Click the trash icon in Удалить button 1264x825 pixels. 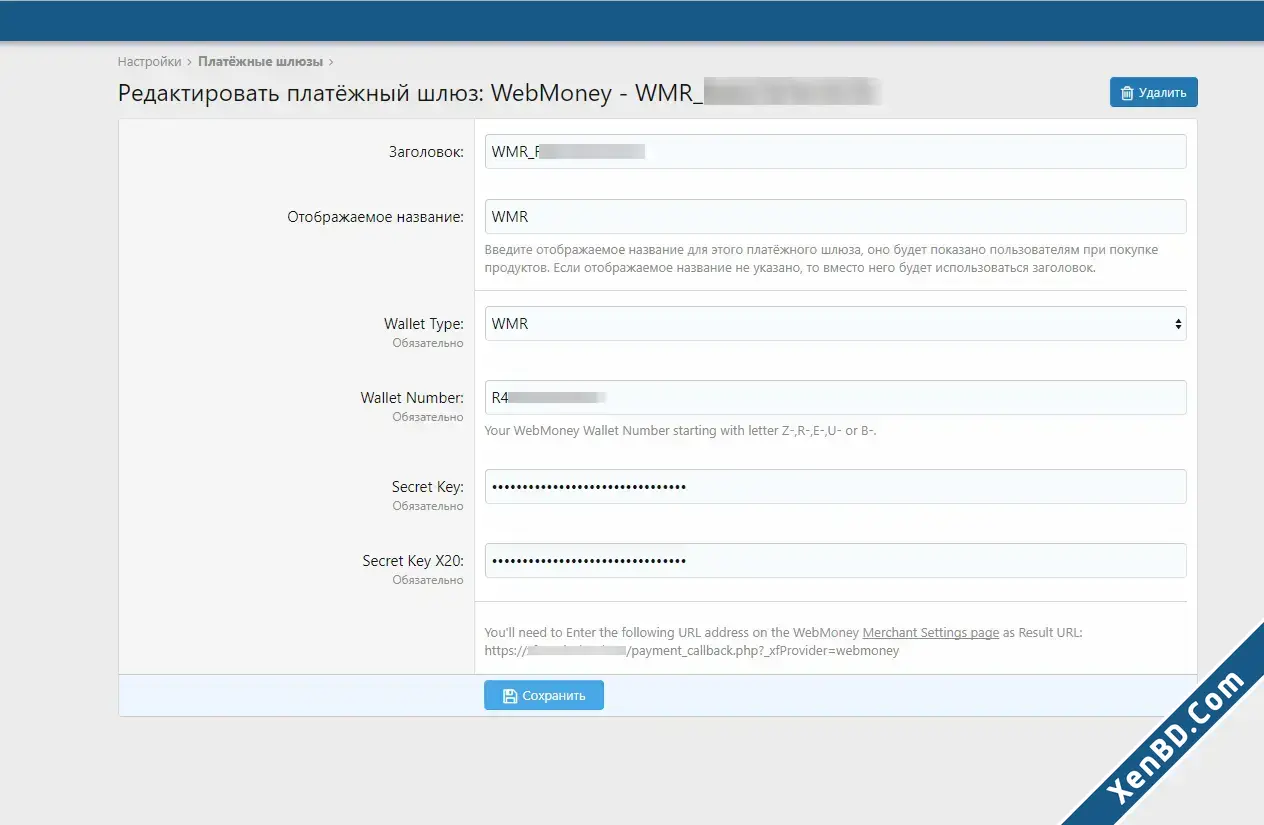(x=1127, y=93)
